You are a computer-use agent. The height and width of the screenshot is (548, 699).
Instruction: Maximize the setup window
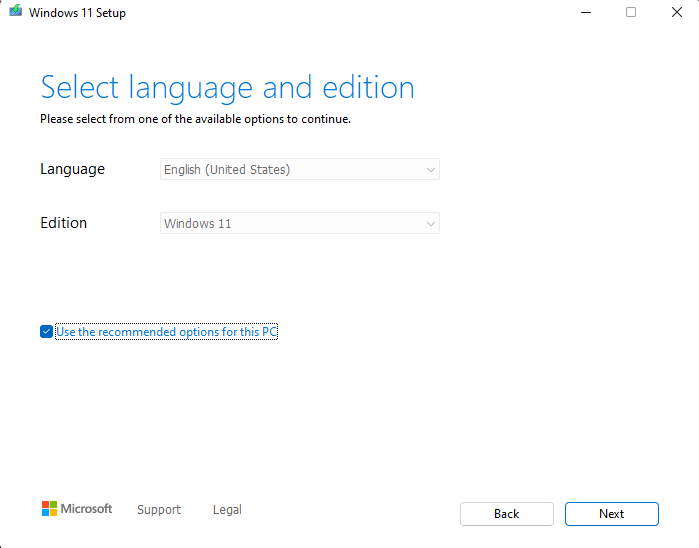[631, 12]
